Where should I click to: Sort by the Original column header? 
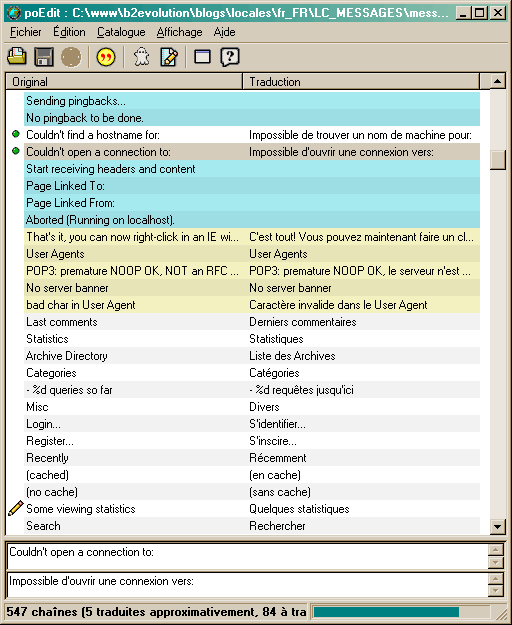(x=124, y=82)
